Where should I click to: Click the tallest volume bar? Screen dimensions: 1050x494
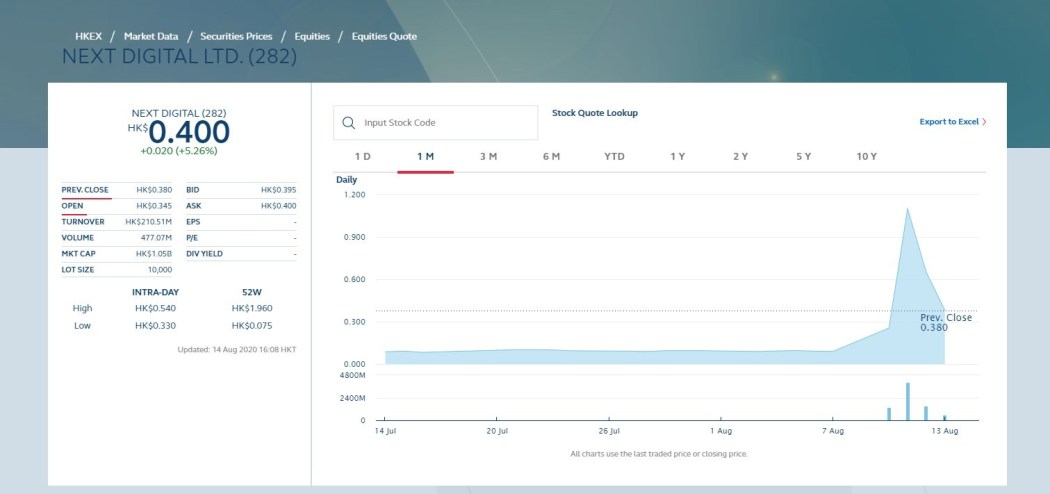(x=908, y=402)
